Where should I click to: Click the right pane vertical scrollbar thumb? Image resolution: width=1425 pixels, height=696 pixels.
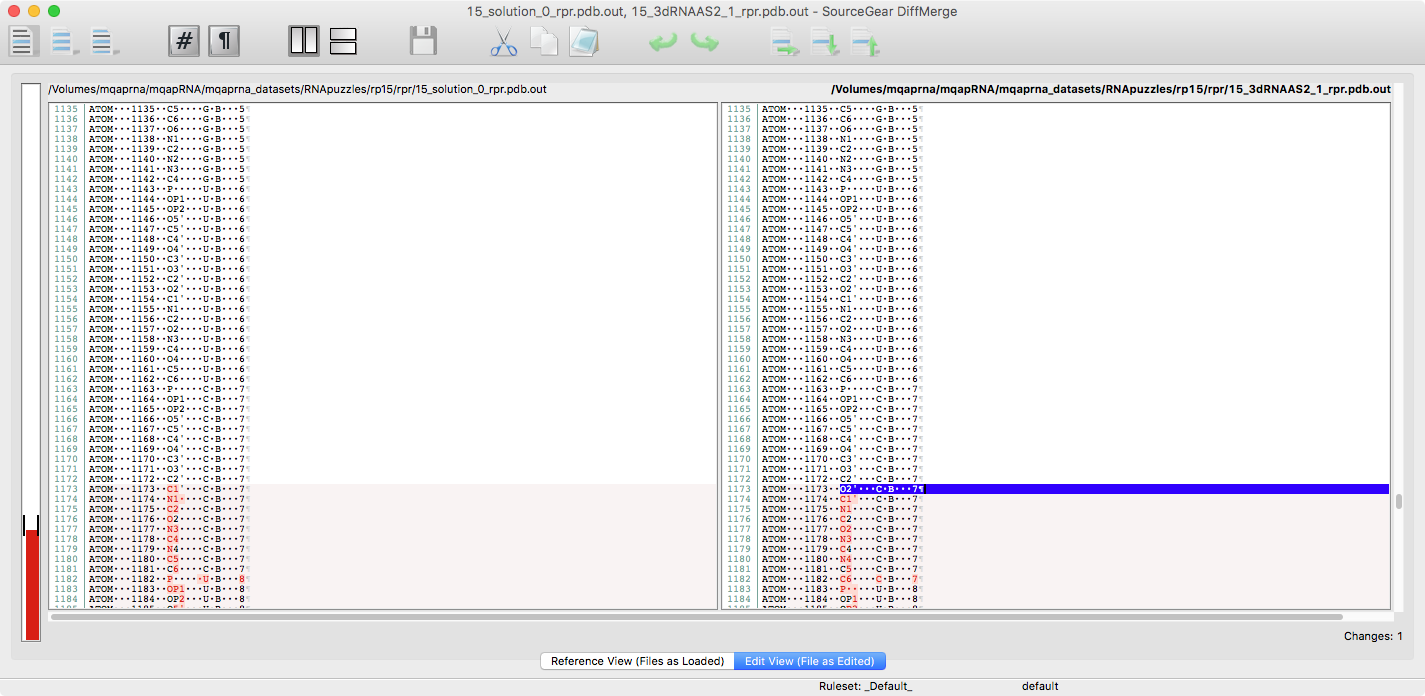tap(1398, 501)
